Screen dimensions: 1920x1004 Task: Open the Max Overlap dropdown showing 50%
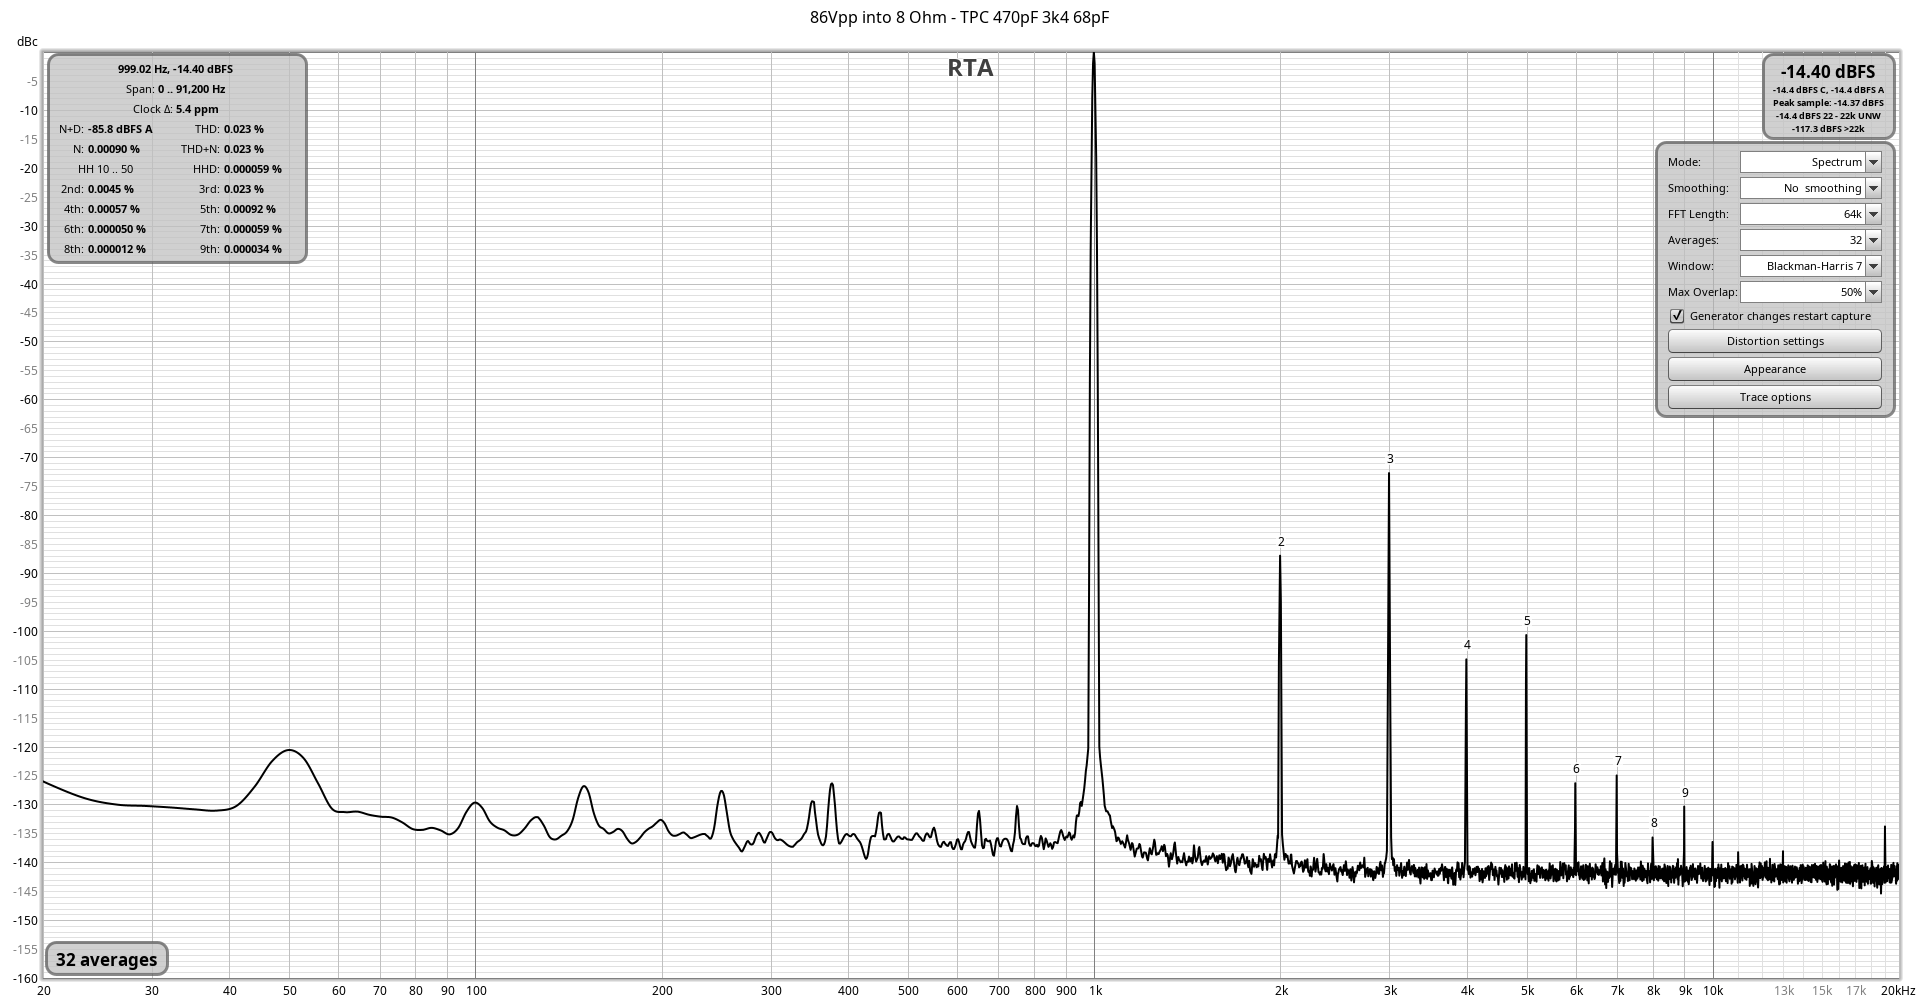[x=1873, y=292]
